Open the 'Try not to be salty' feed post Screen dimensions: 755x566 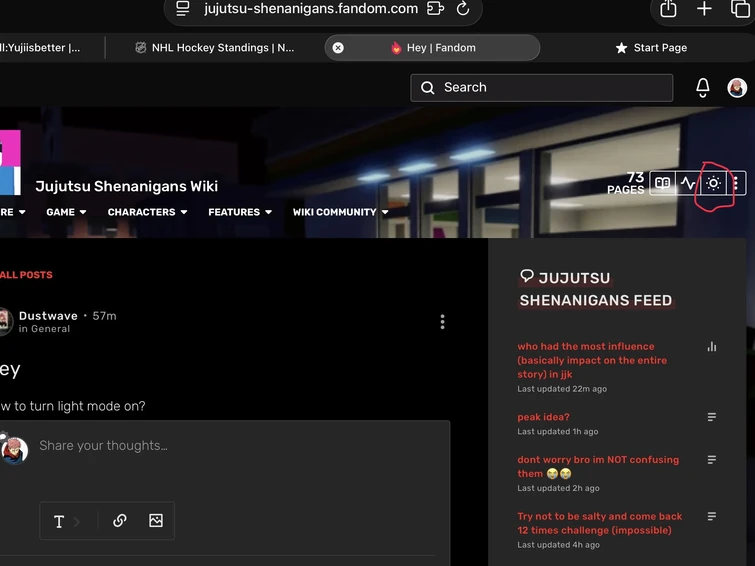599,523
